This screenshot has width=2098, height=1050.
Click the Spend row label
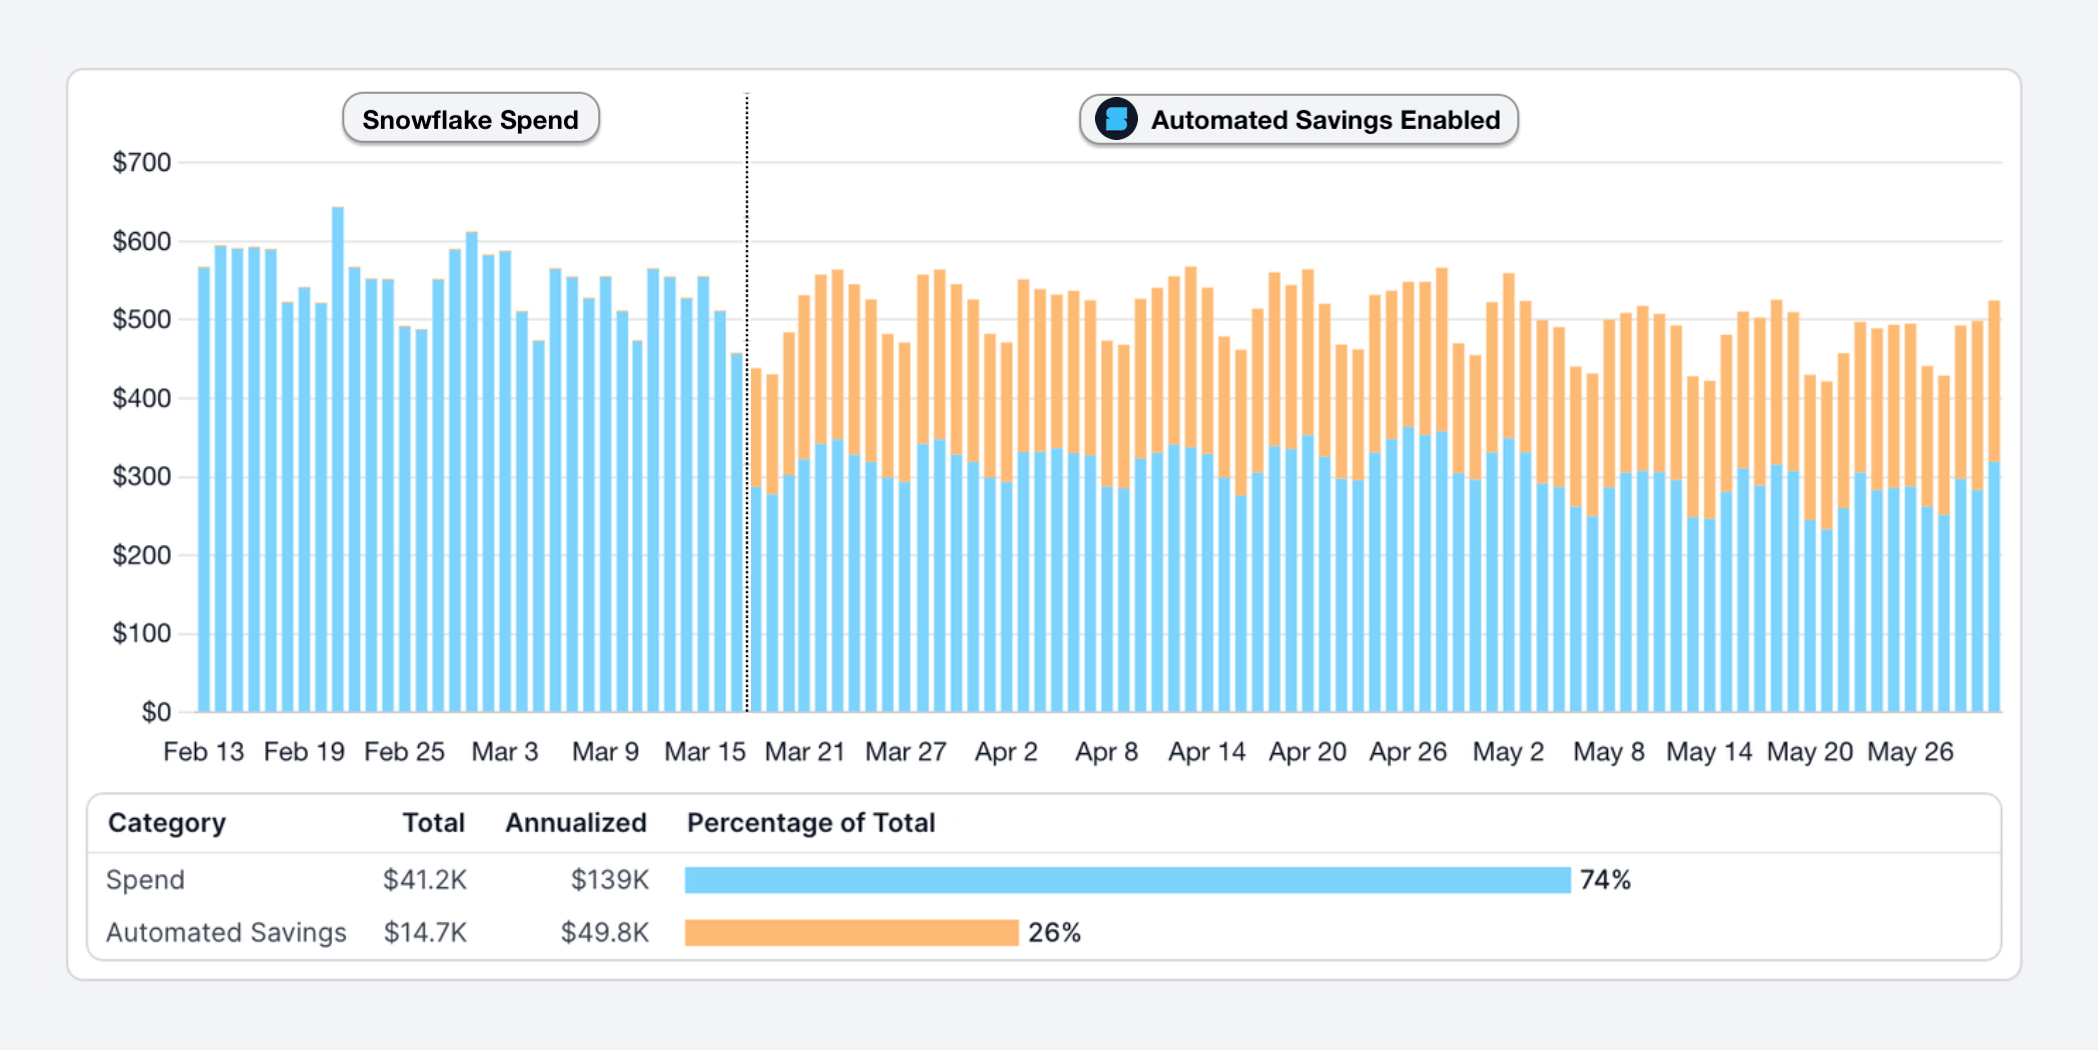[146, 880]
